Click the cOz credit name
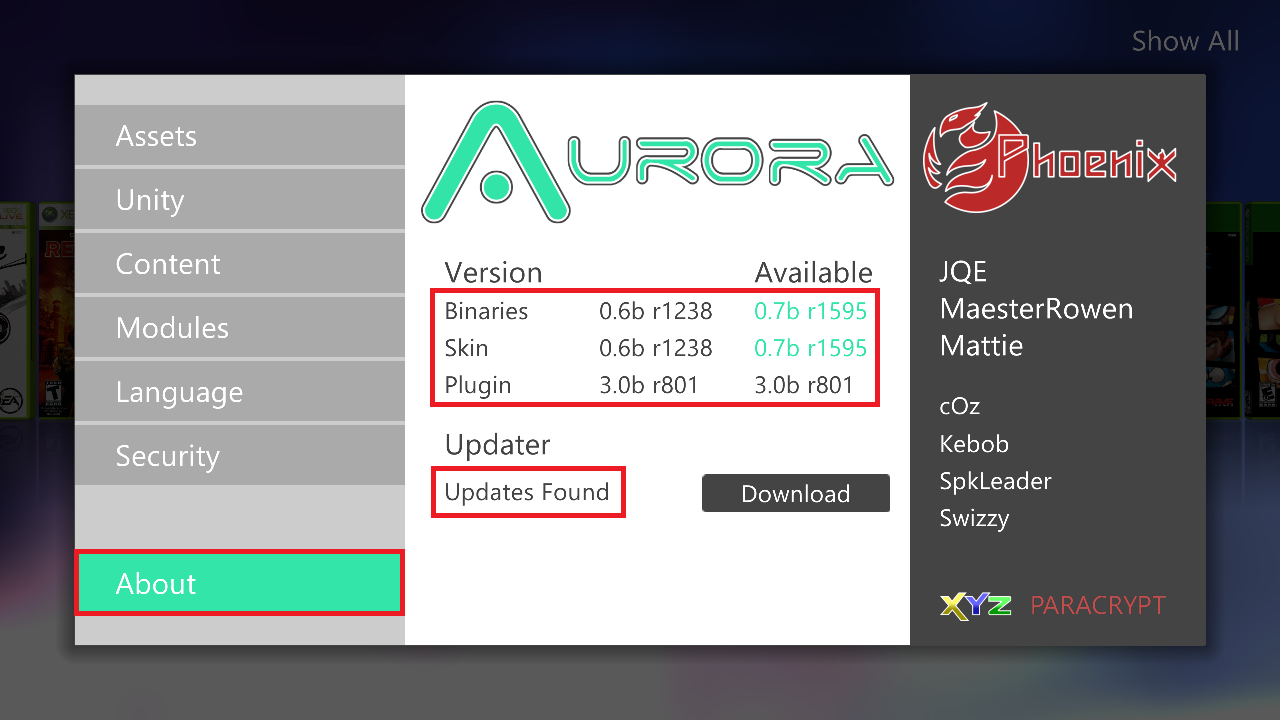1280x720 pixels. (x=960, y=407)
